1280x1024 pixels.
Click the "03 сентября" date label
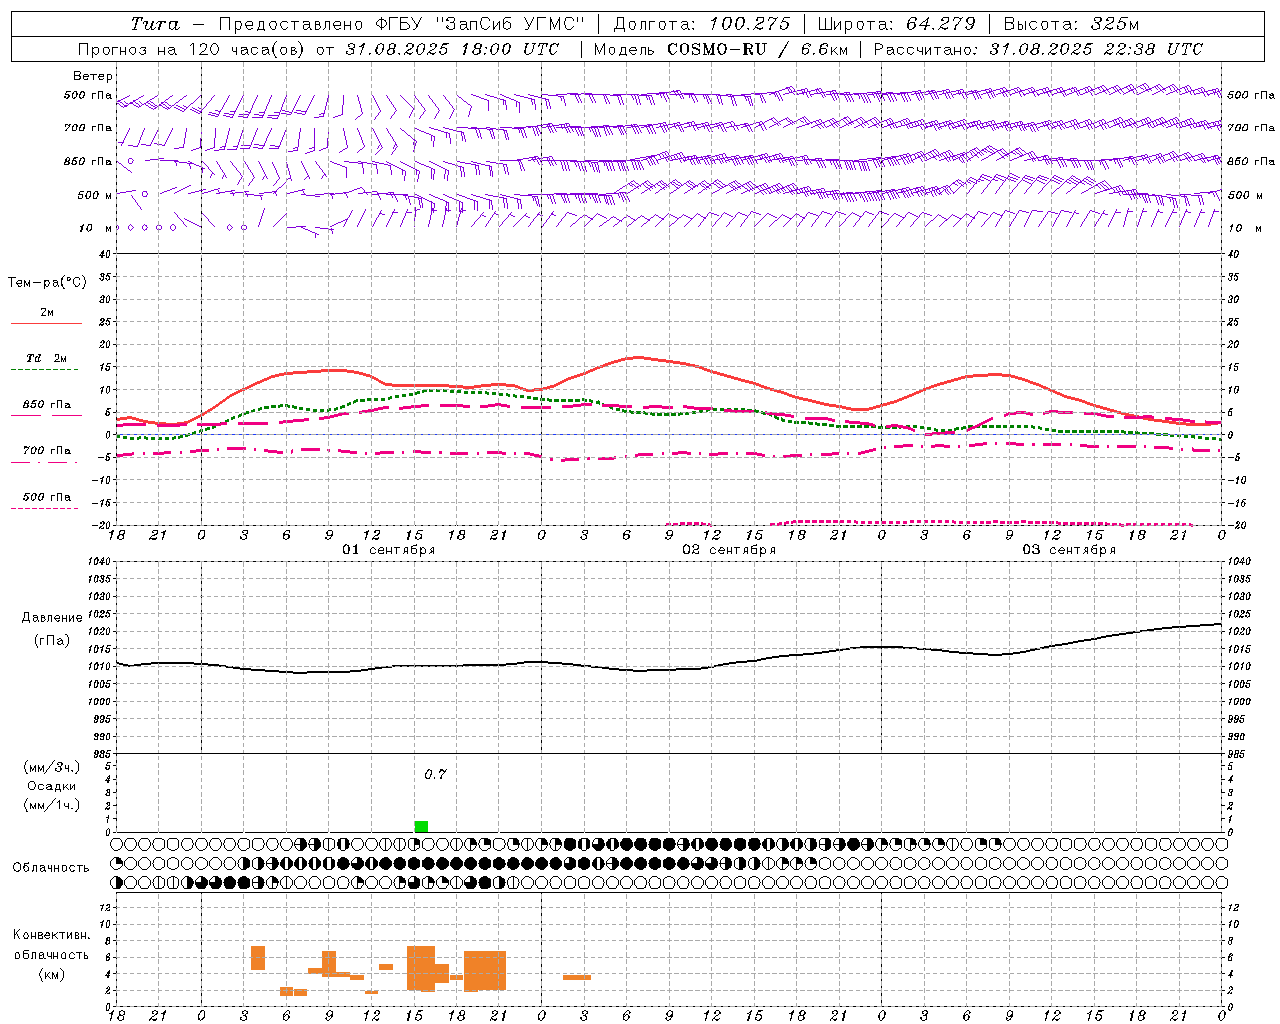[1069, 550]
